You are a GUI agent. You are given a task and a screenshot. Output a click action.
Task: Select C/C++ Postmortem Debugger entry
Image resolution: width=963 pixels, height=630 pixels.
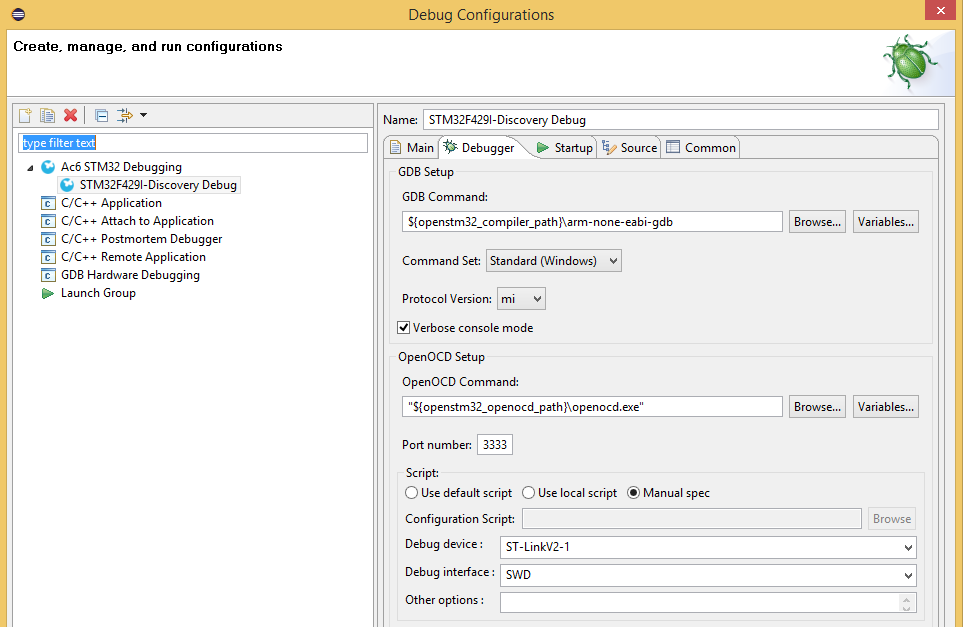pyautogui.click(x=141, y=239)
